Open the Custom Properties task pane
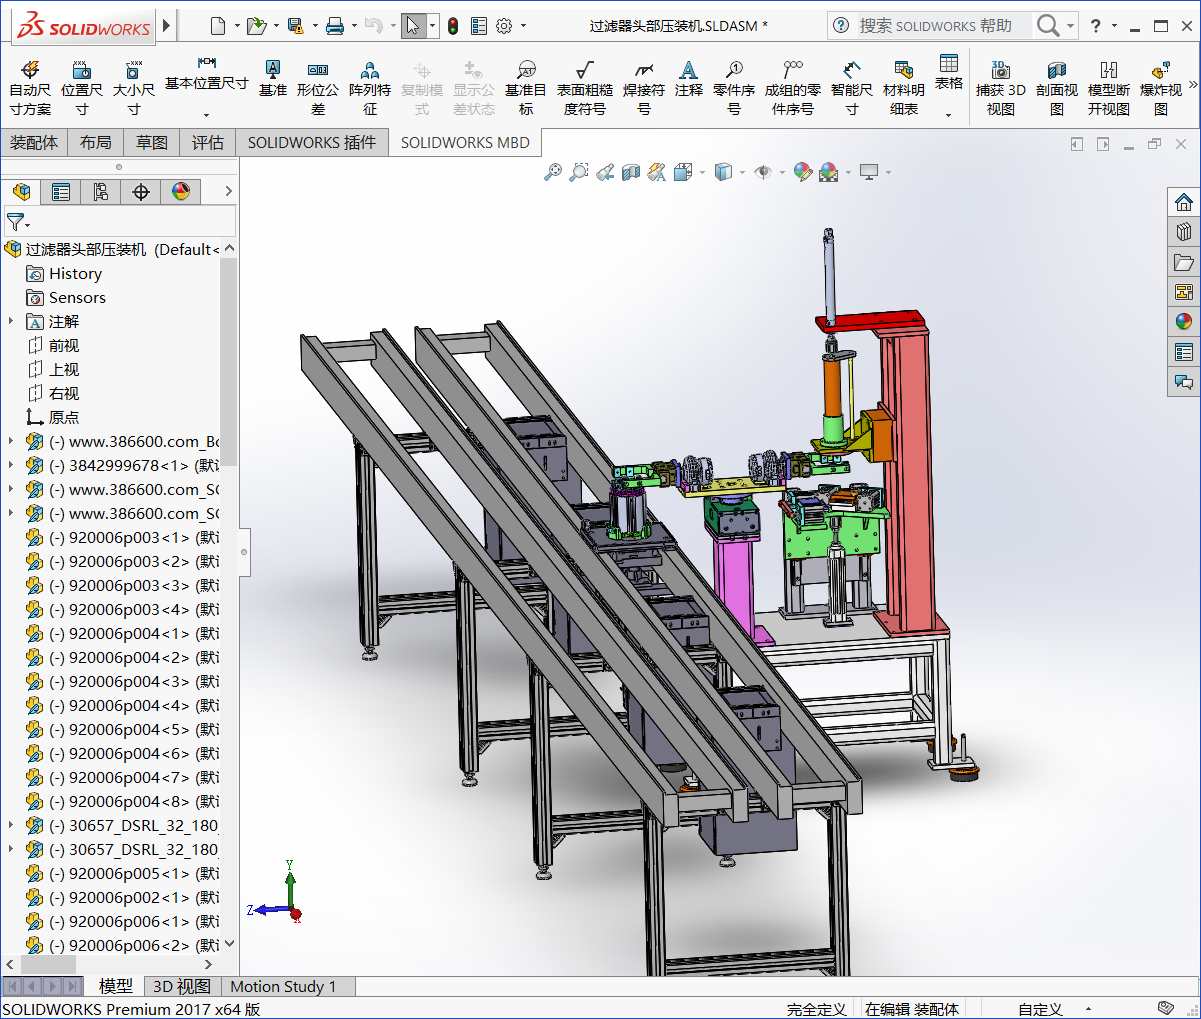 point(1184,352)
